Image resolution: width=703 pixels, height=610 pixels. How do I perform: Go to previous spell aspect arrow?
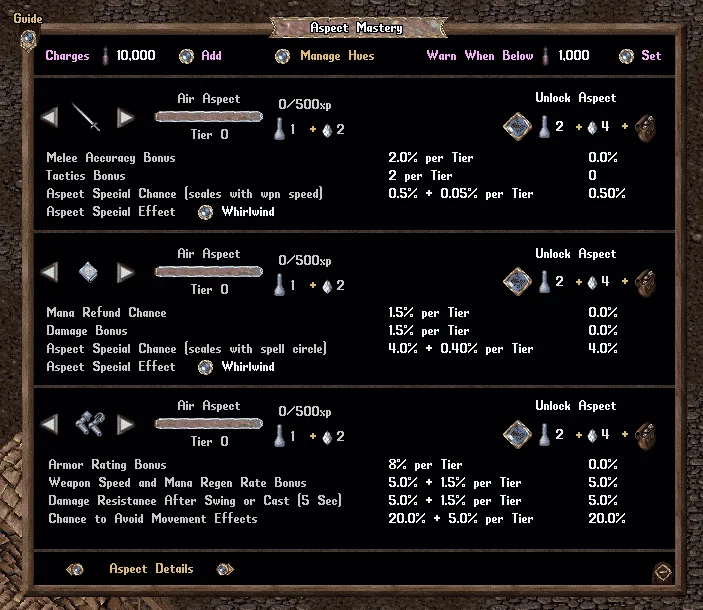(49, 273)
